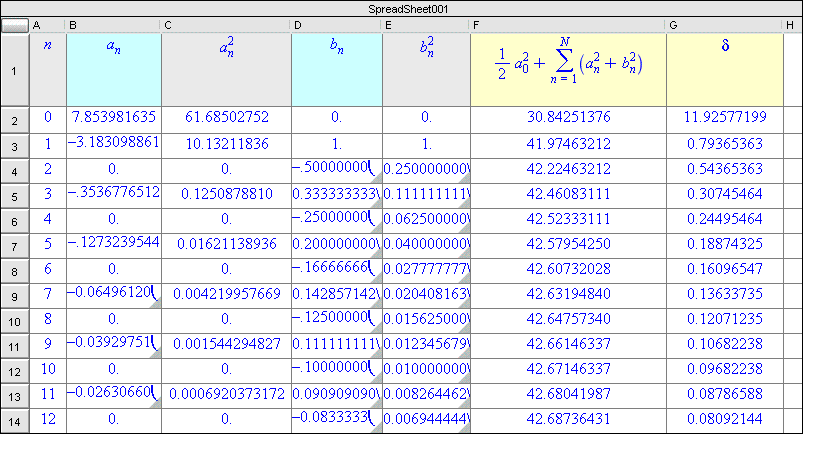Image resolution: width=823 pixels, height=454 pixels.
Task: Click column H header
Action: pos(792,25)
